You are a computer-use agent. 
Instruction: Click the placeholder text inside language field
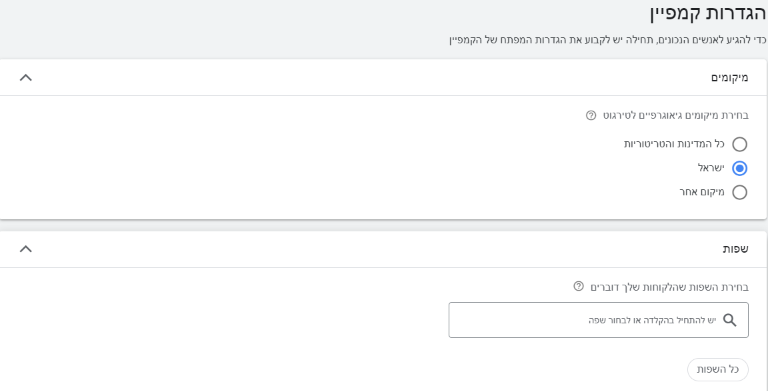pyautogui.click(x=652, y=320)
